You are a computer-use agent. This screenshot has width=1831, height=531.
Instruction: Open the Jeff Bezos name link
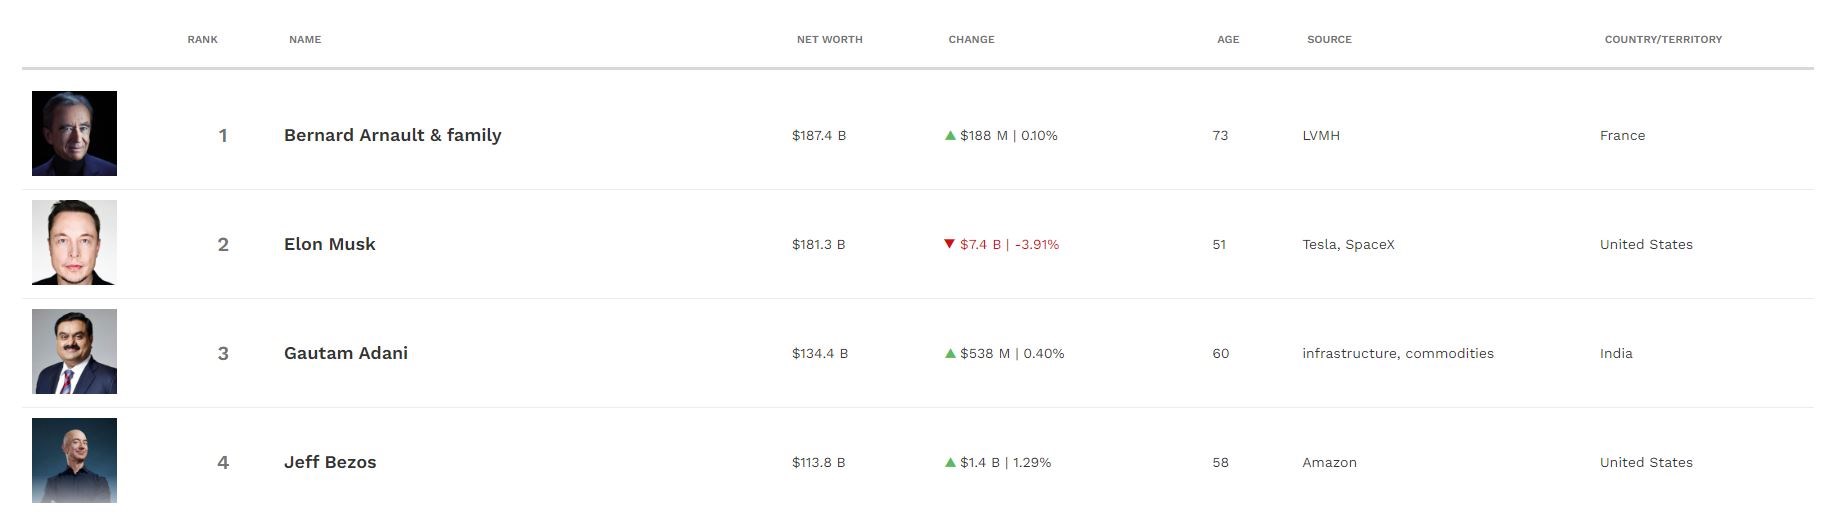coord(330,462)
